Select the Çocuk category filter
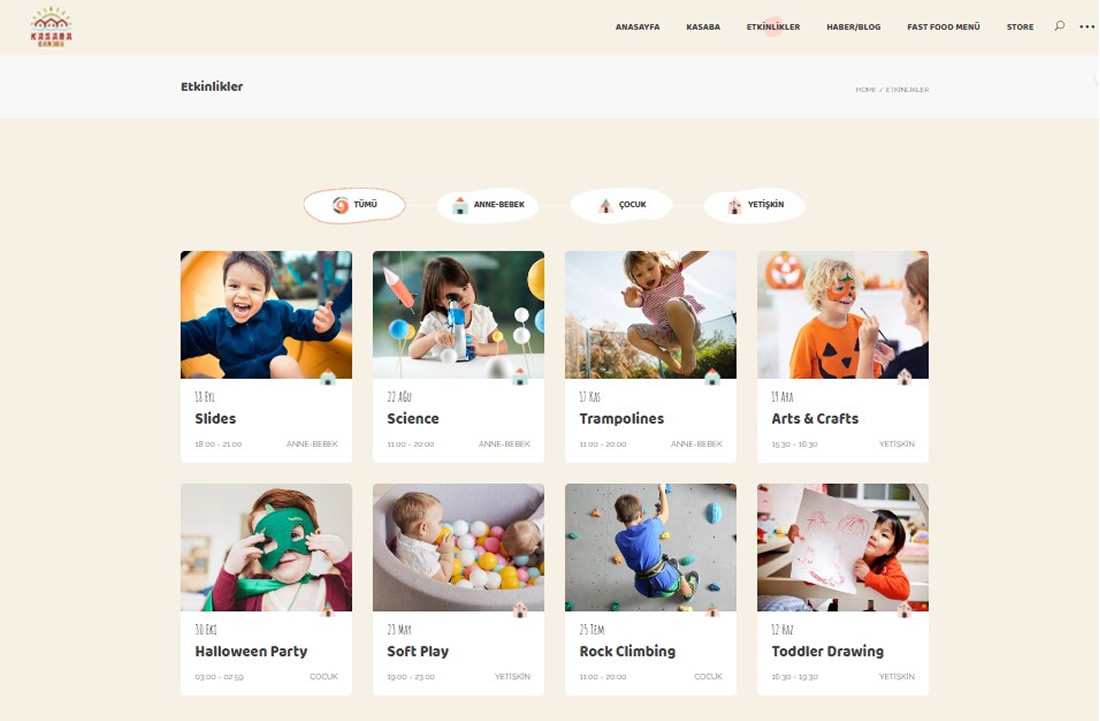The width and height of the screenshot is (1100, 721). [622, 205]
